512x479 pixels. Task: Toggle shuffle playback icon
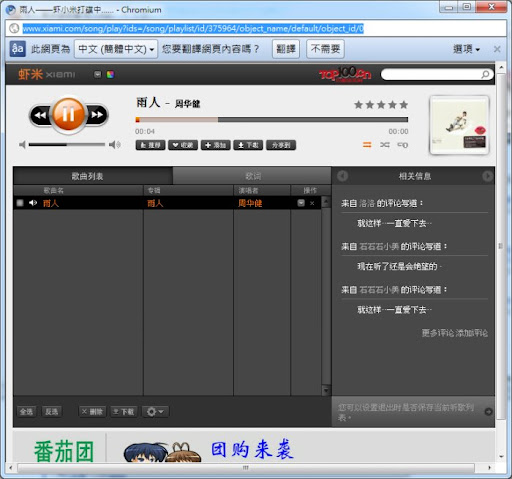point(385,145)
